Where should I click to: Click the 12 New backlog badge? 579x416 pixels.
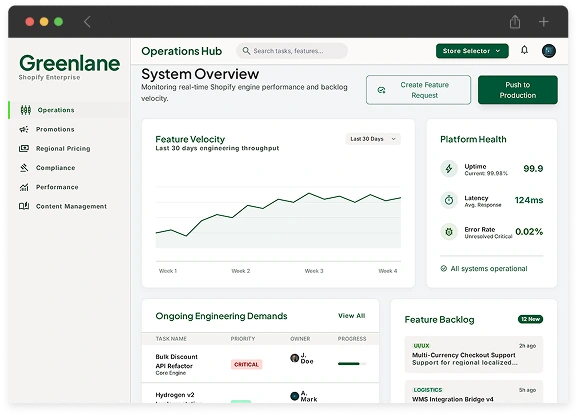(530, 319)
